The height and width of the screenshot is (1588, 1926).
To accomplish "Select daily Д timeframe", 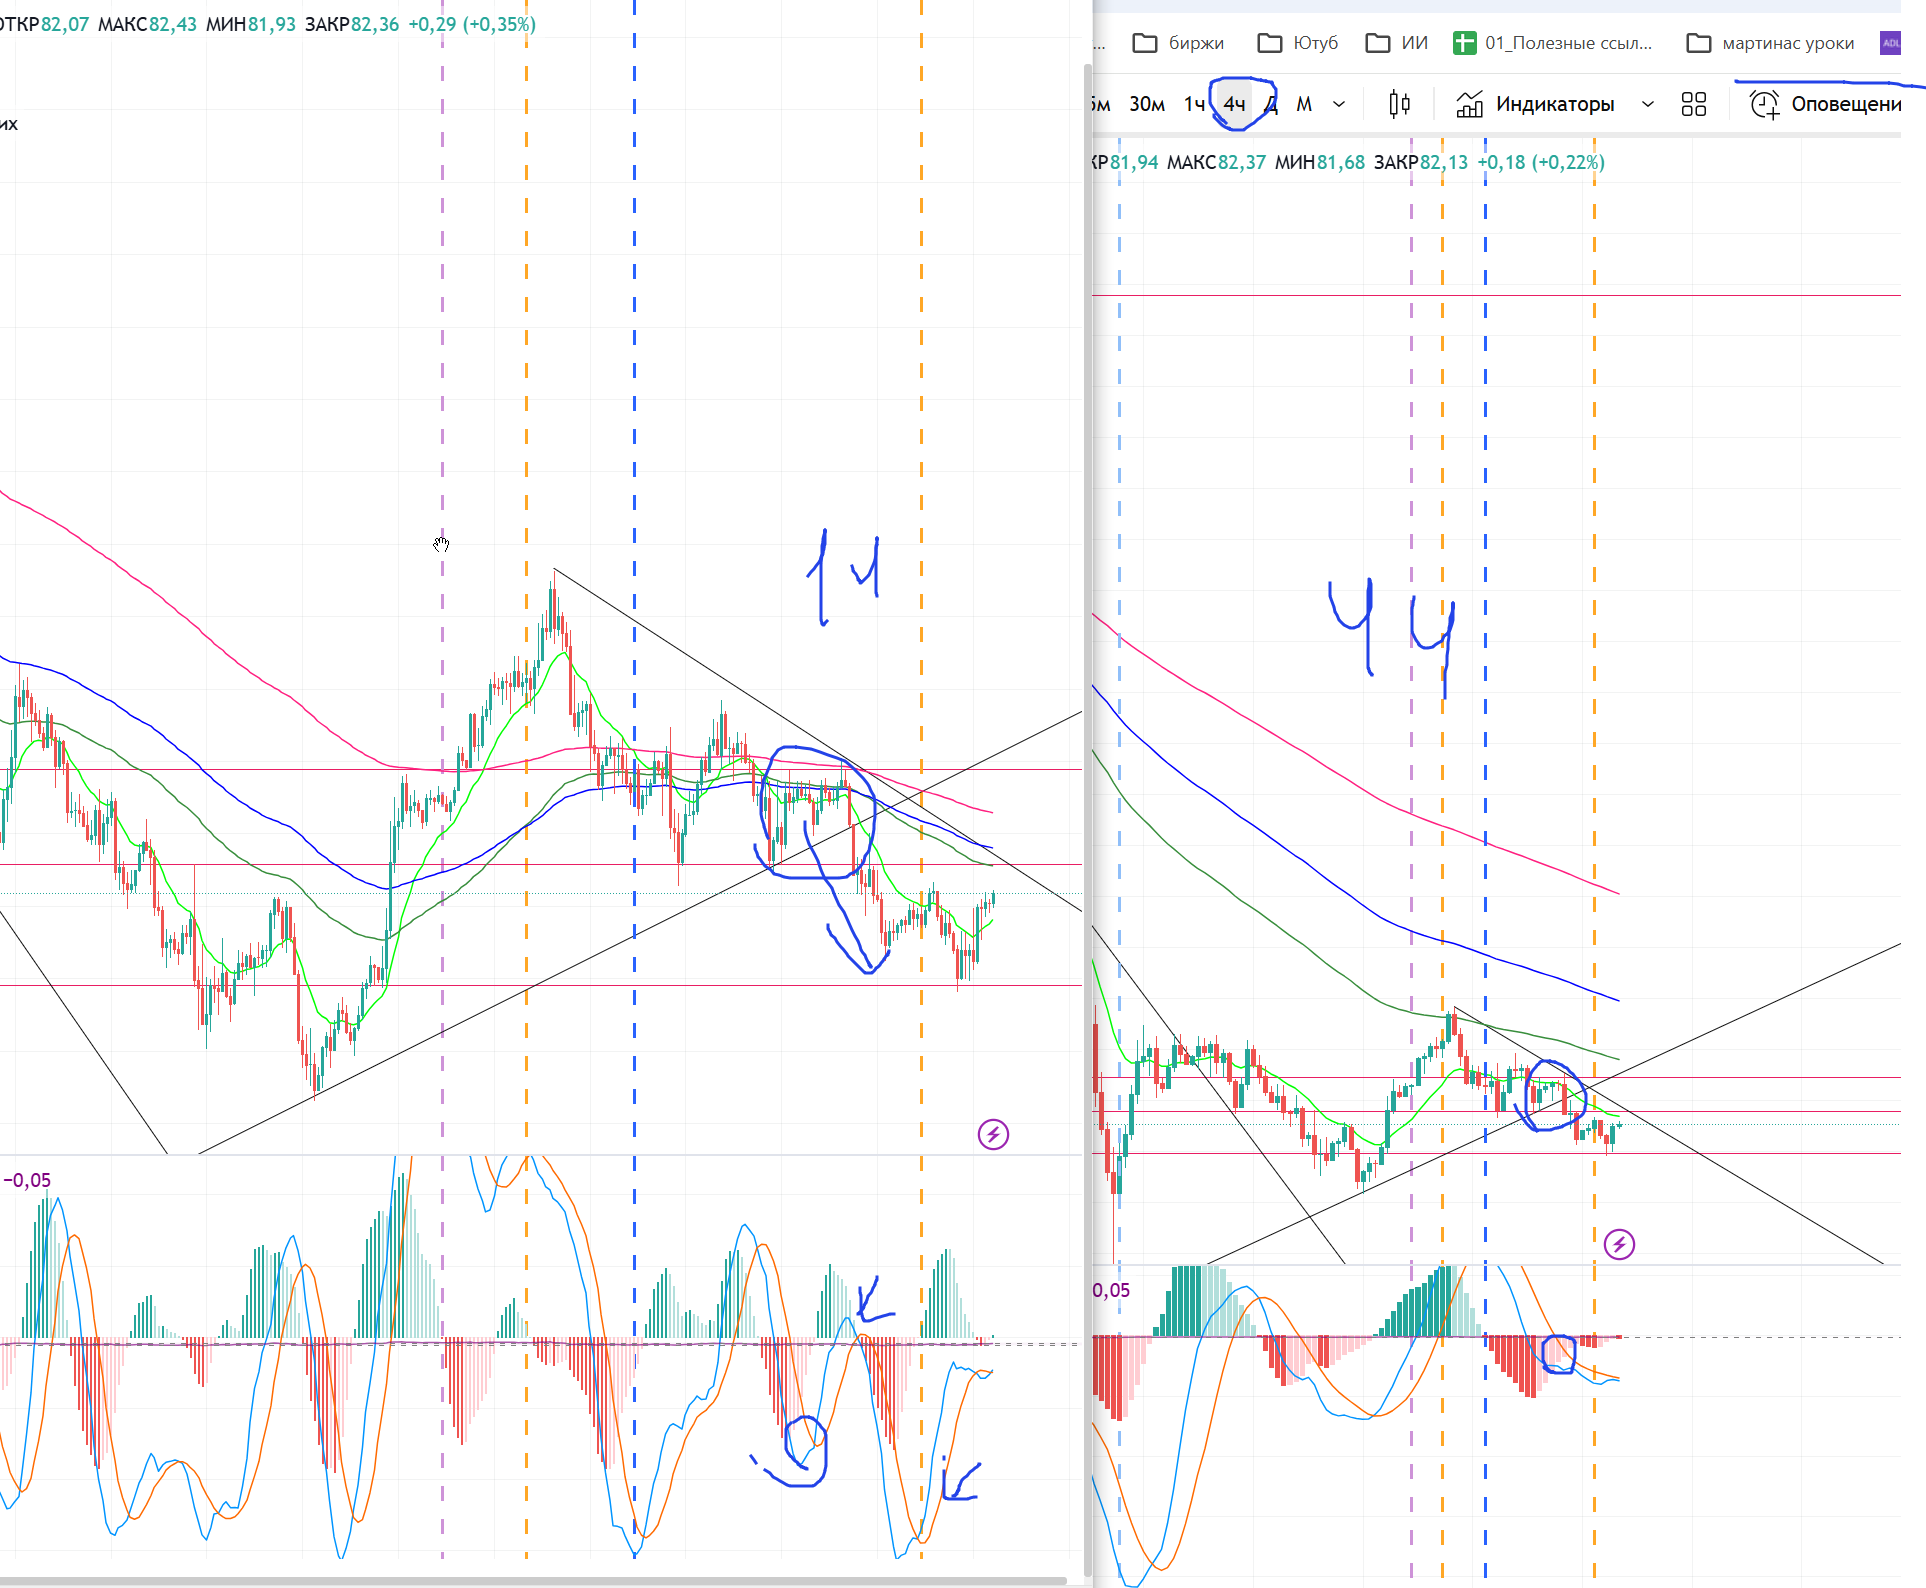I will click(1271, 104).
